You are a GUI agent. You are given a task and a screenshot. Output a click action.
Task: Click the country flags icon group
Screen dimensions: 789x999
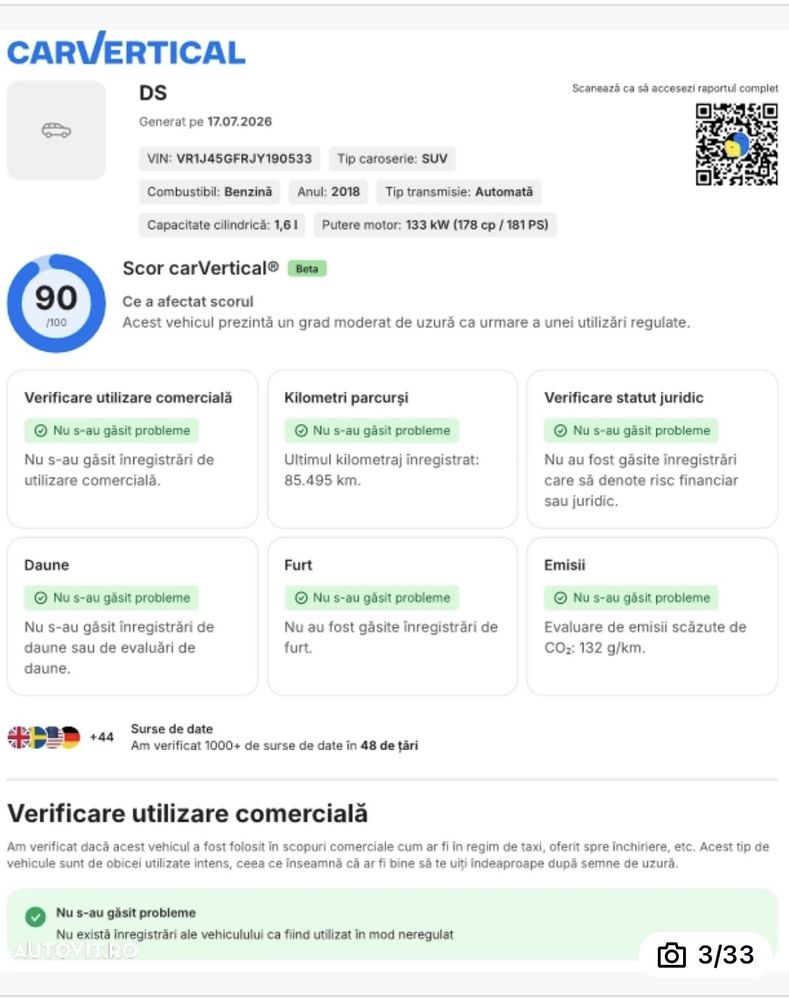tap(44, 737)
